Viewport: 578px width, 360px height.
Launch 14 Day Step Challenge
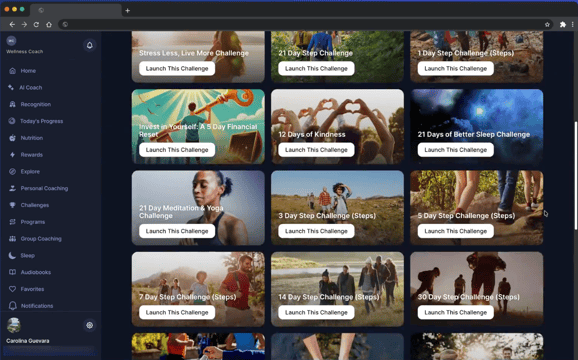tap(316, 312)
